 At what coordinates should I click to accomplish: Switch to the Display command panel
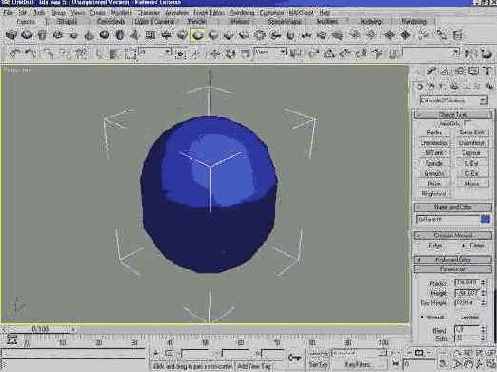click(x=474, y=71)
